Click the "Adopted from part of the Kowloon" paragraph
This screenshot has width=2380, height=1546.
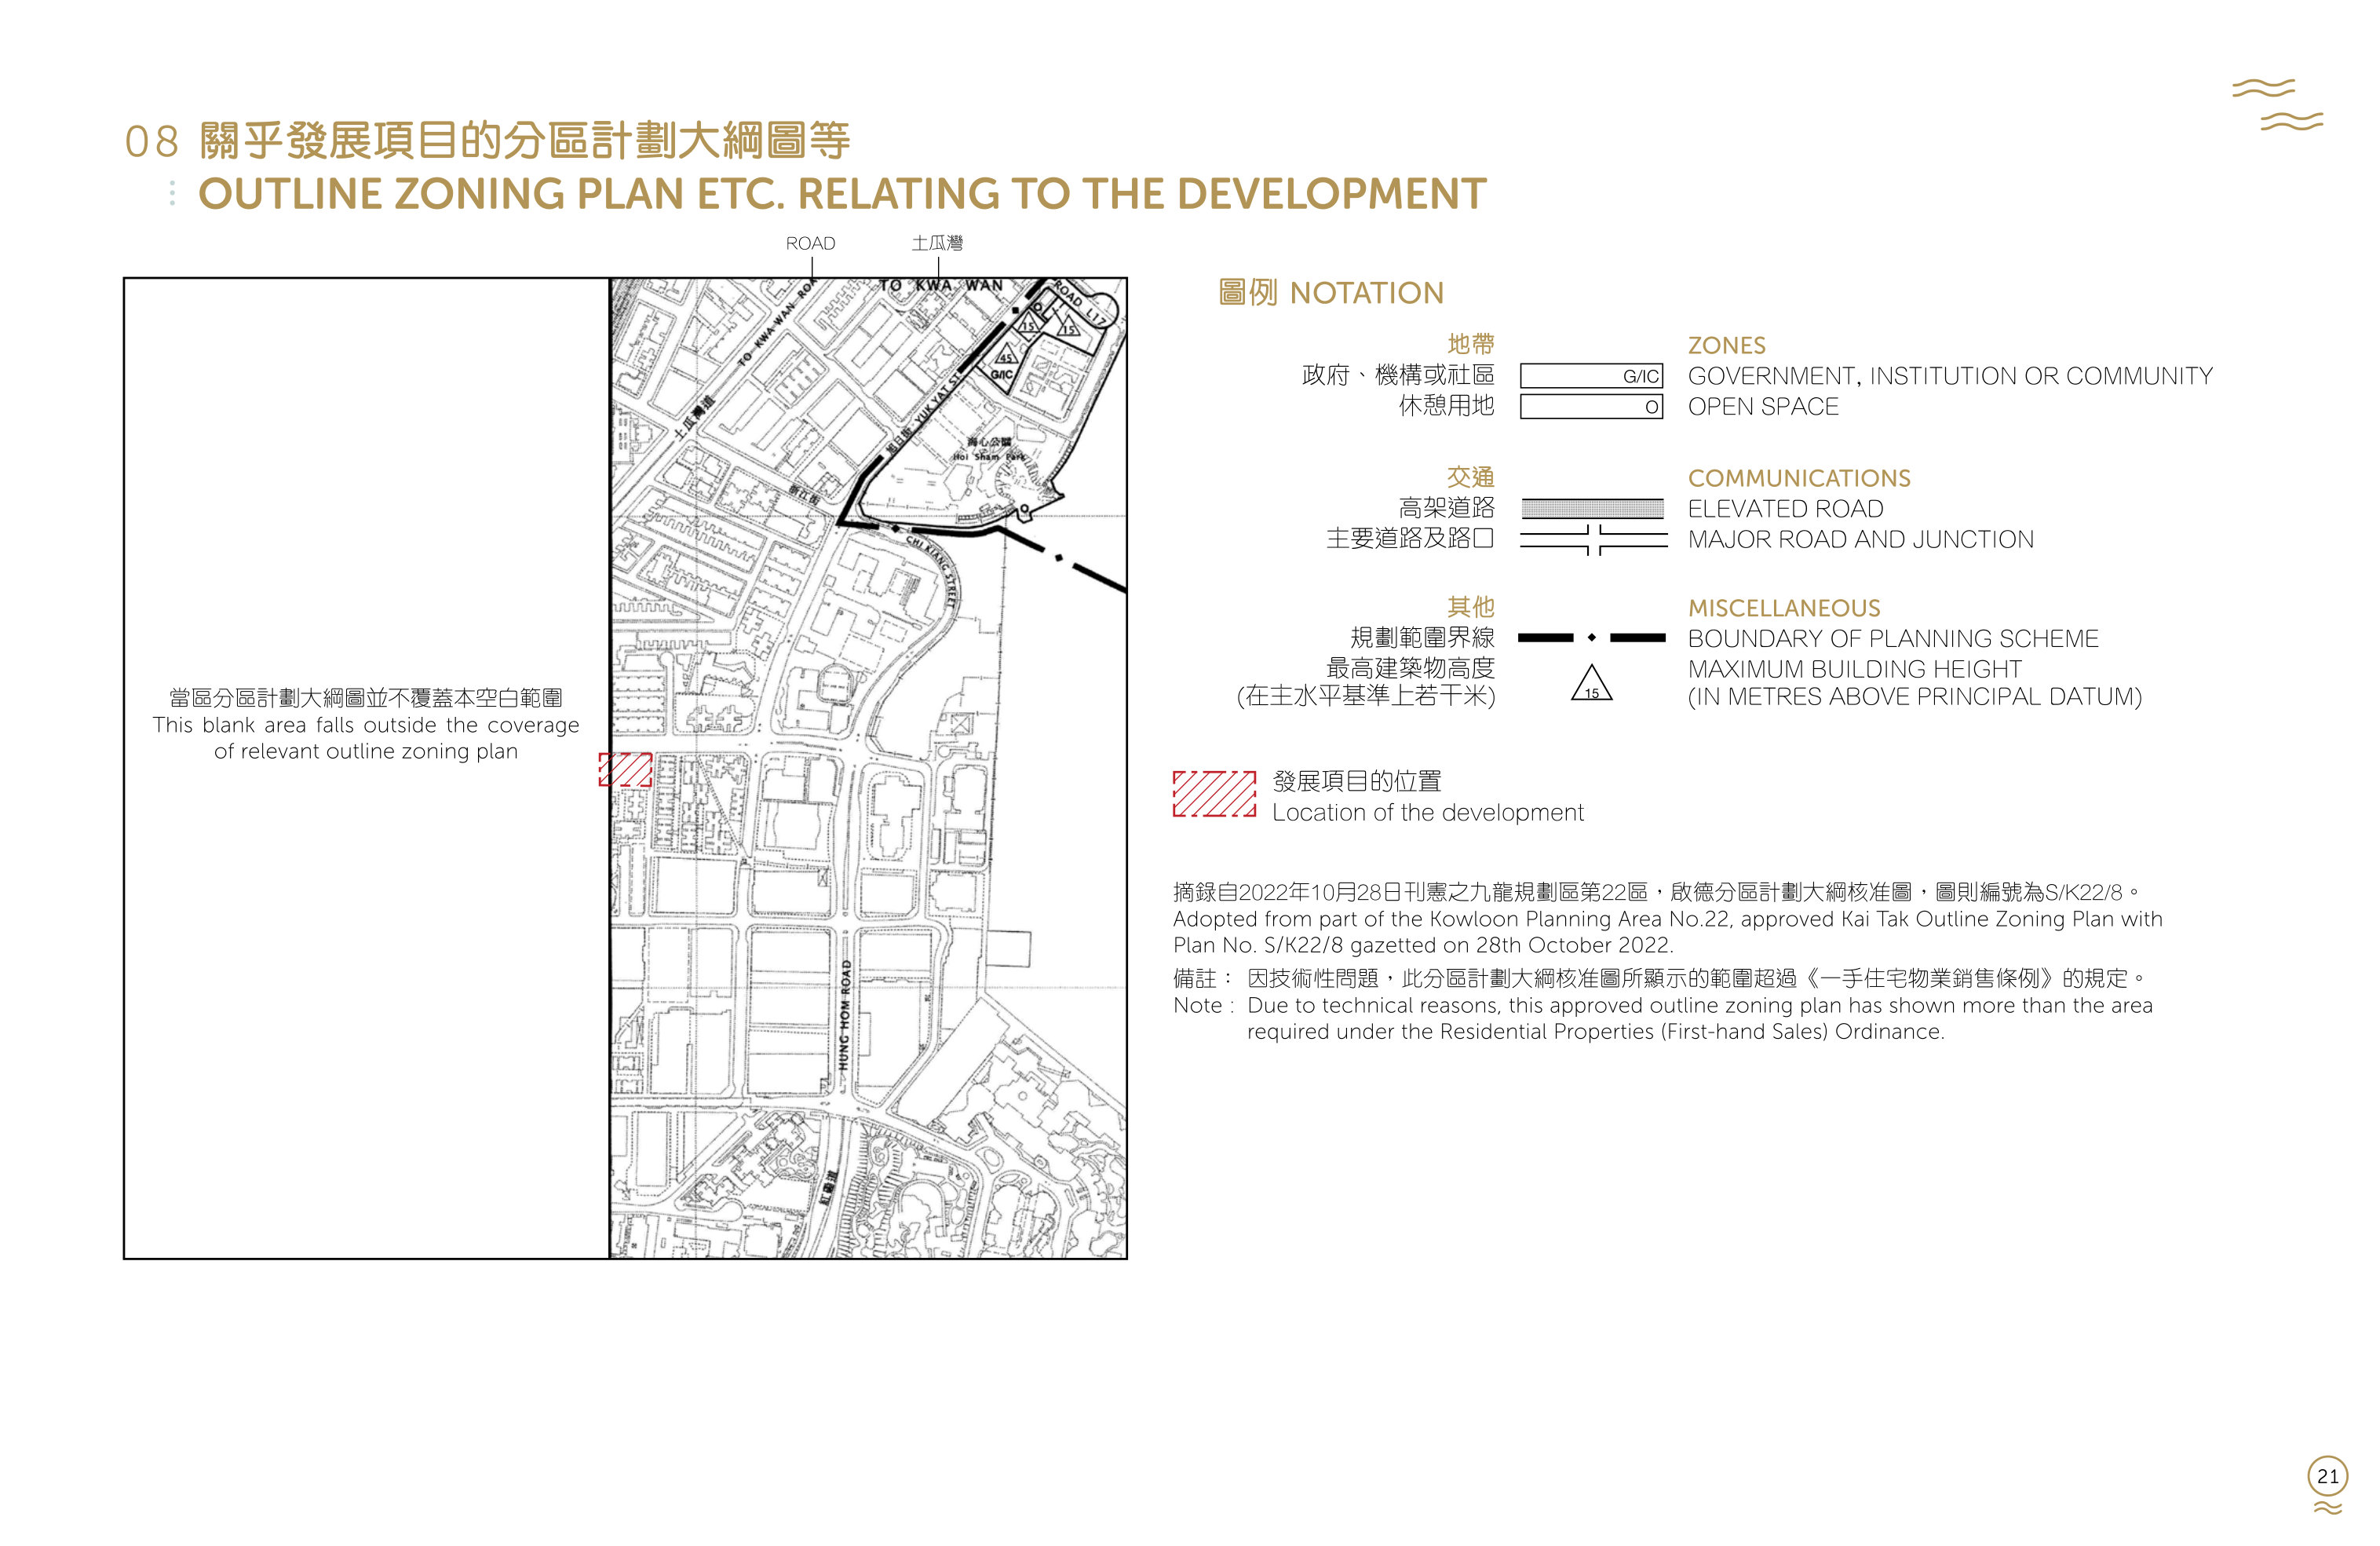point(1667,932)
